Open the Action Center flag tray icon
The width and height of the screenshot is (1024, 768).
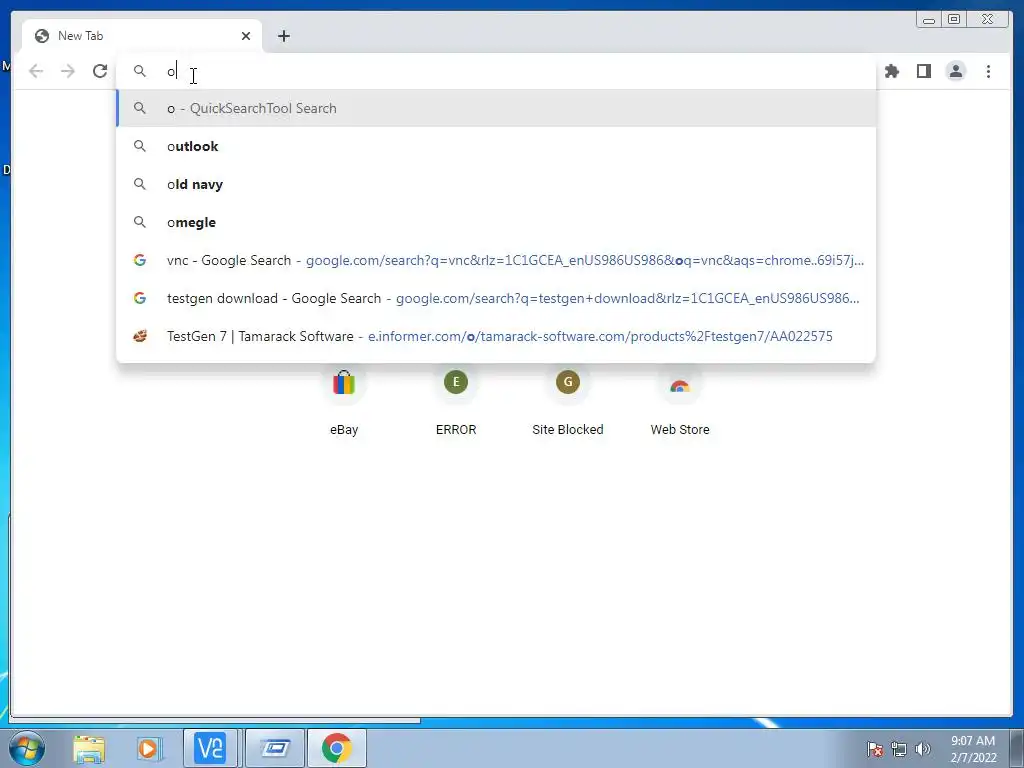[875, 749]
